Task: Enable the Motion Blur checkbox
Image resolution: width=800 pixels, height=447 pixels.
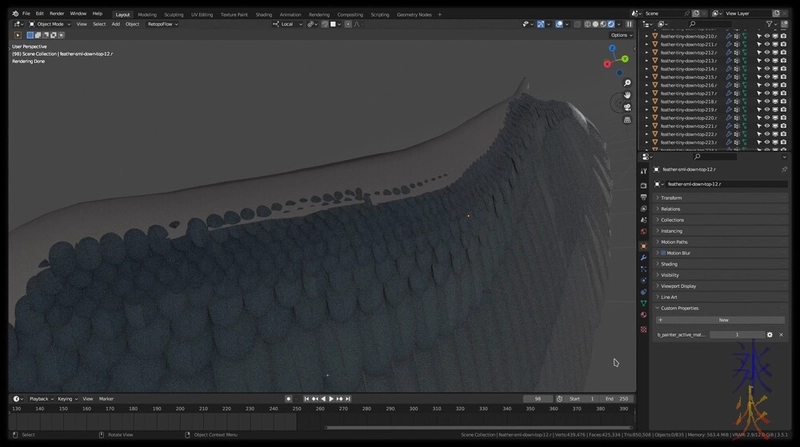Action: click(x=663, y=253)
